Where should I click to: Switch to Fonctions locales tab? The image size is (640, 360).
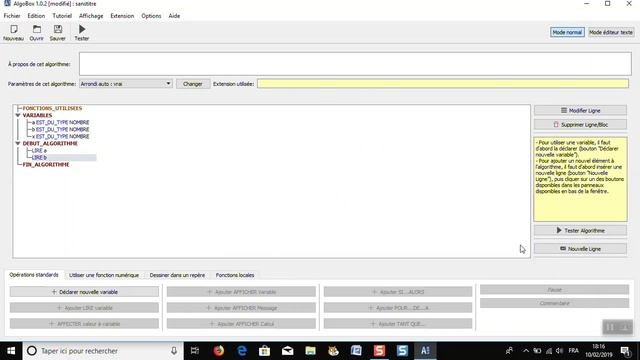click(235, 275)
